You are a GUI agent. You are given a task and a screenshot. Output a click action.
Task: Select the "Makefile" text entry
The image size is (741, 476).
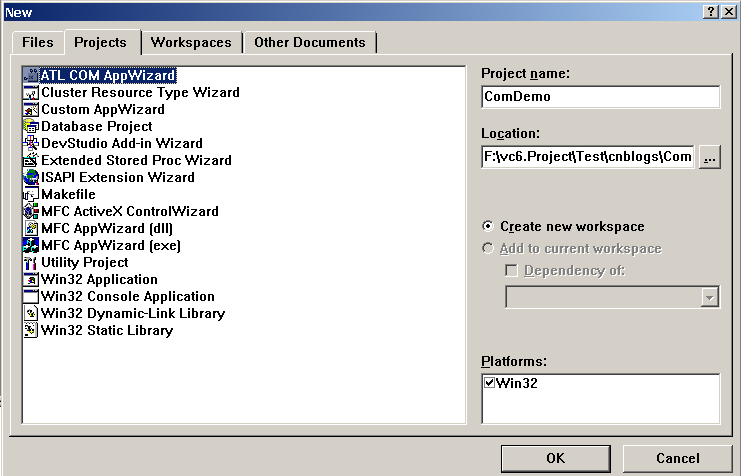(x=69, y=194)
